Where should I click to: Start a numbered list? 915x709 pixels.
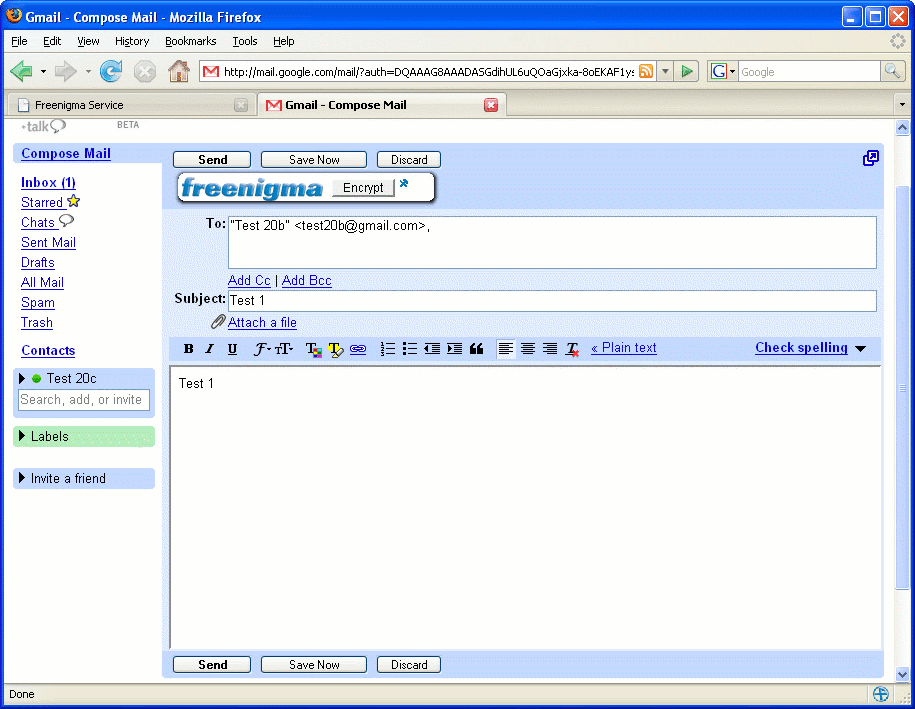click(387, 348)
